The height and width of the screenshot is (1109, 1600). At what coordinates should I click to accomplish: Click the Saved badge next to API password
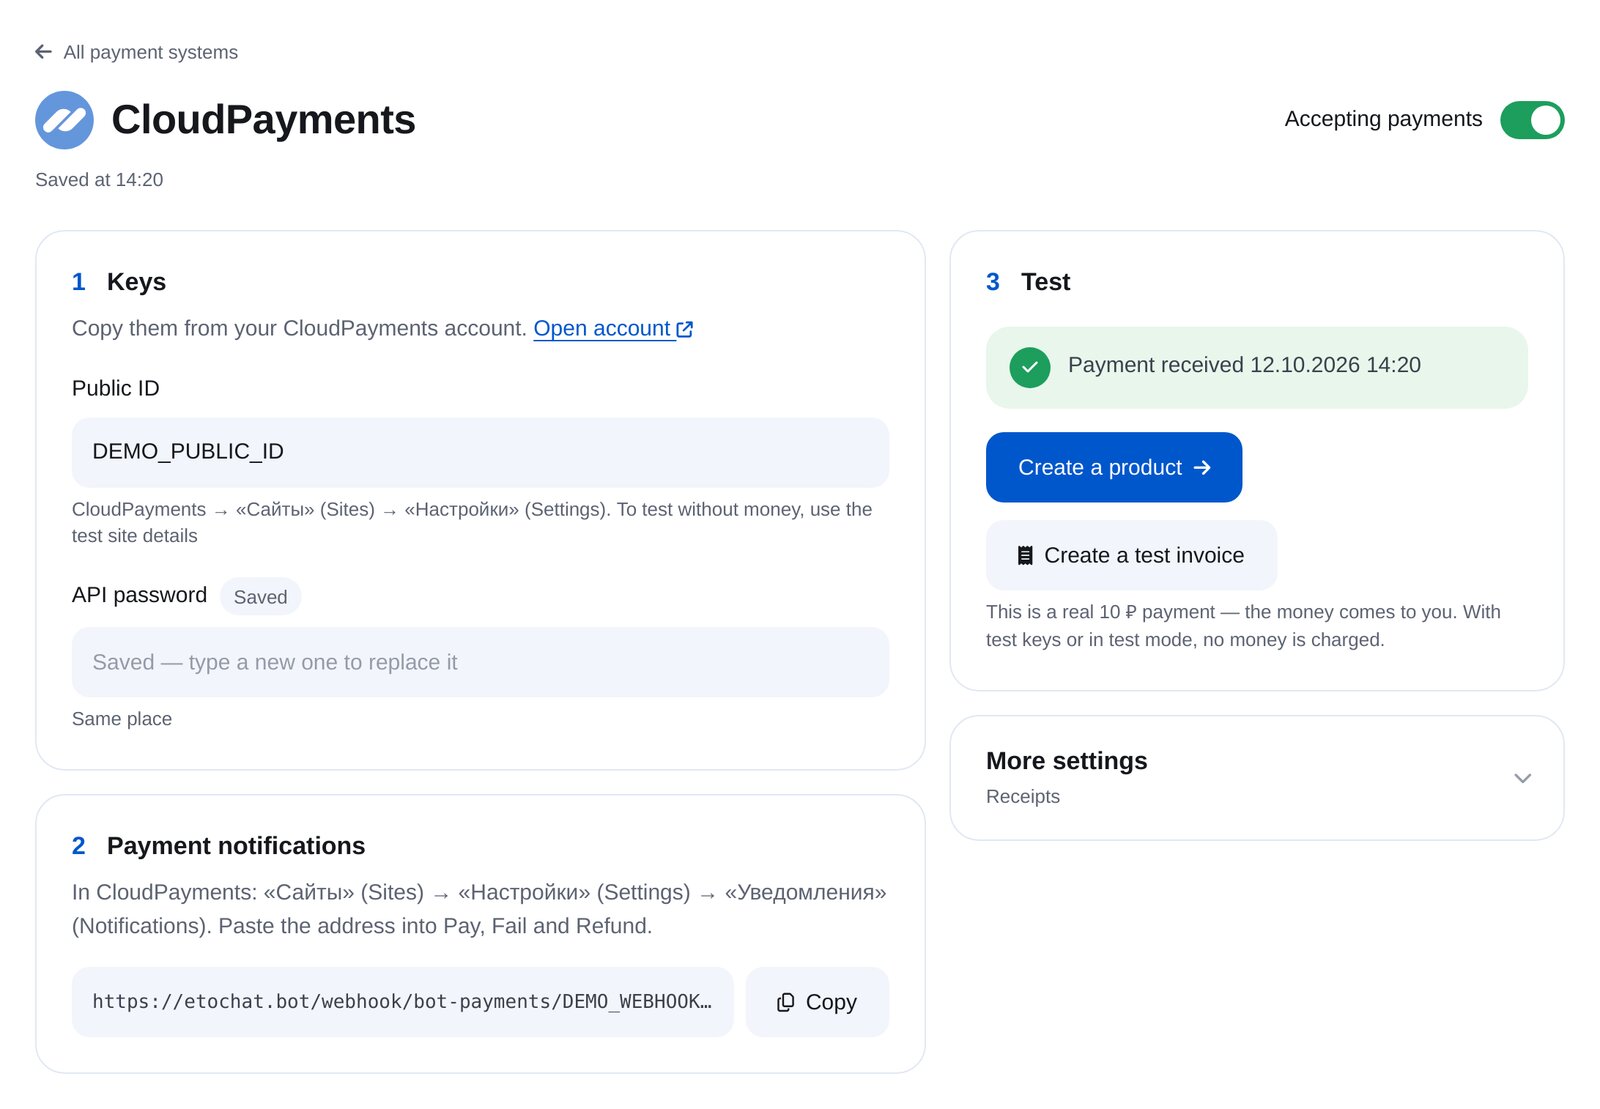260,597
